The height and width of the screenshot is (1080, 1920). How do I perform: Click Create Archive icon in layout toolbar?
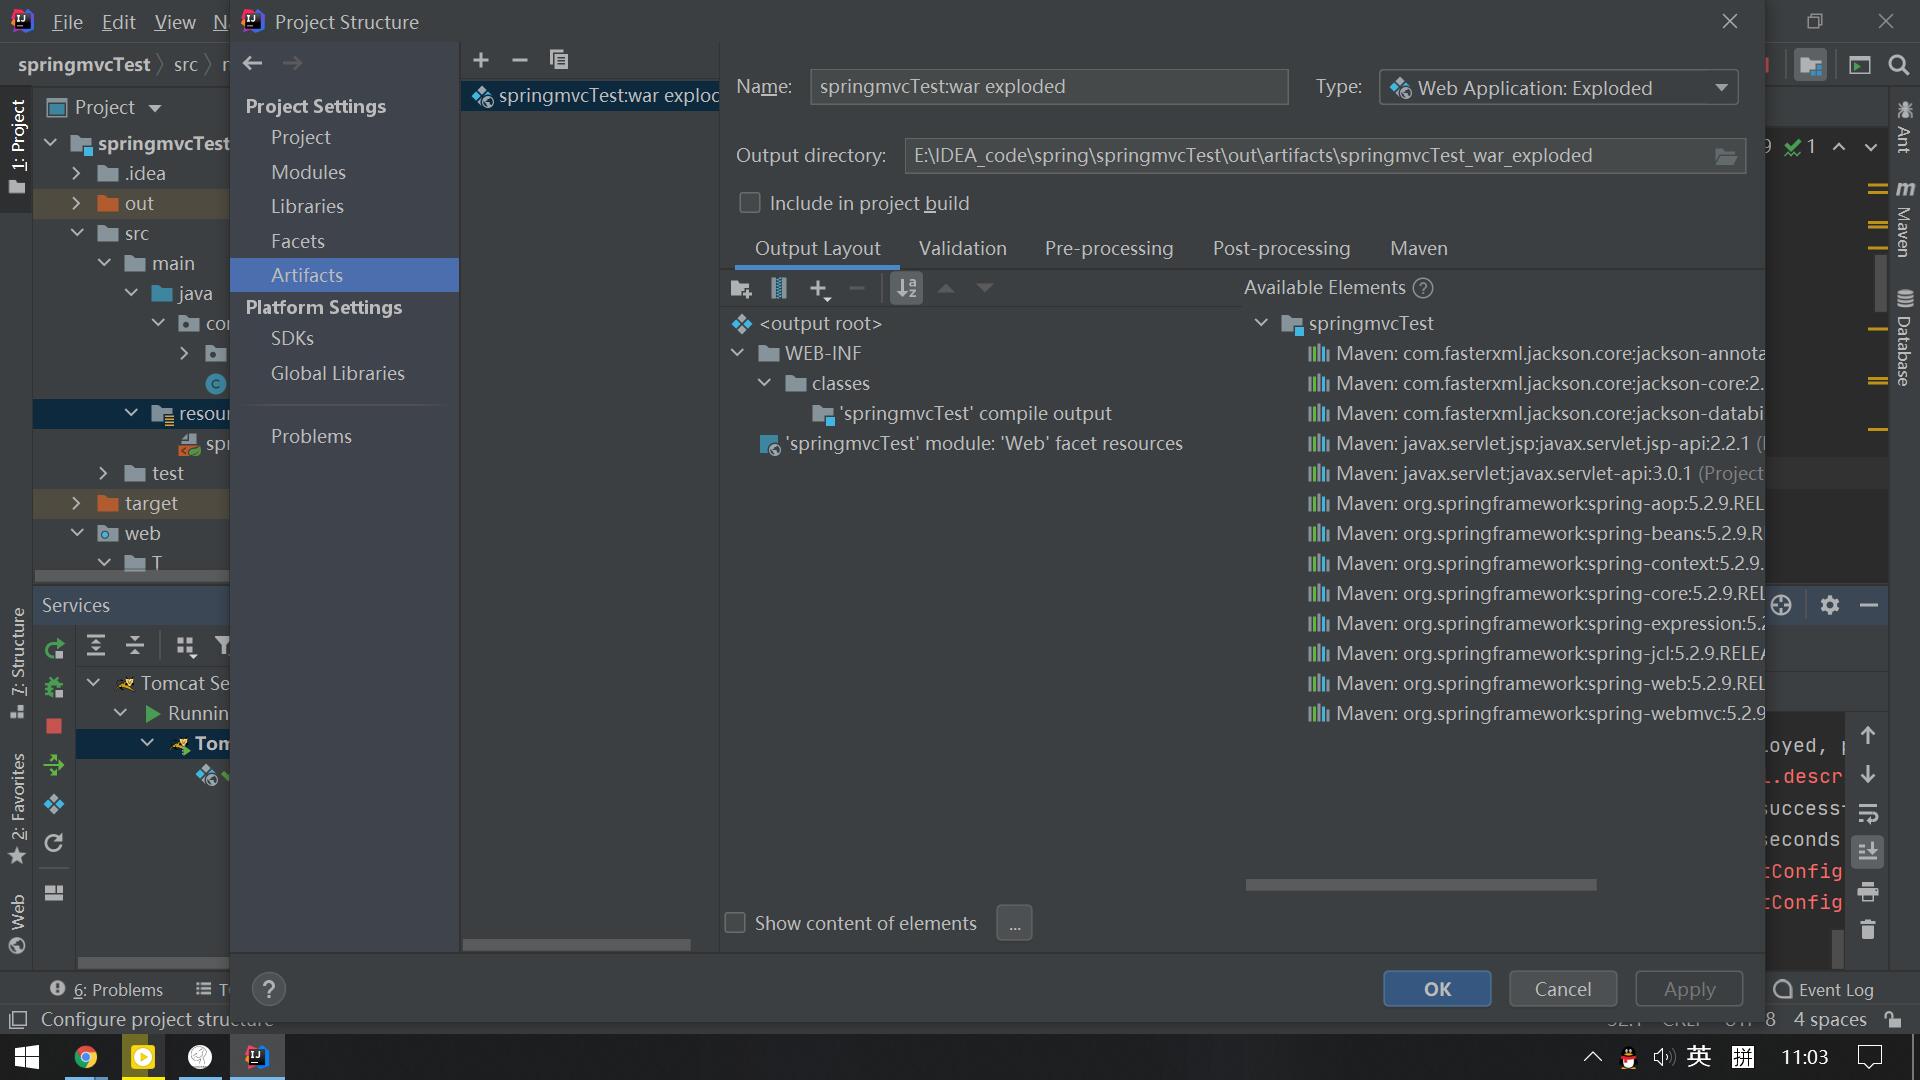[x=779, y=289]
